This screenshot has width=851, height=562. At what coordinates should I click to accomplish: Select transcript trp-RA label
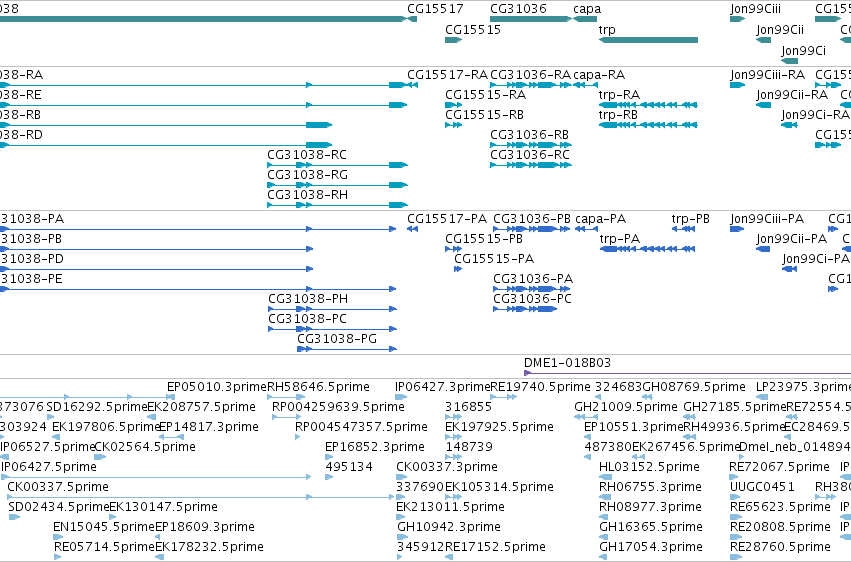(x=619, y=95)
